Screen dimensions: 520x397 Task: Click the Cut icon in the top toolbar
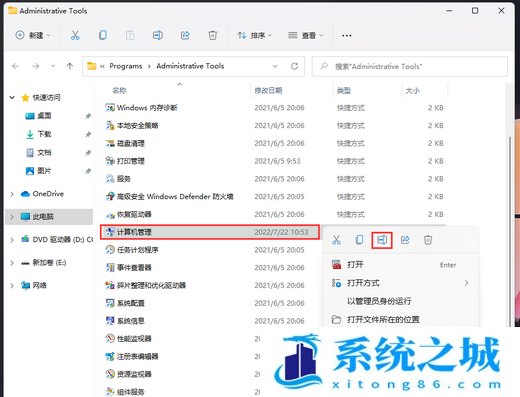point(75,35)
